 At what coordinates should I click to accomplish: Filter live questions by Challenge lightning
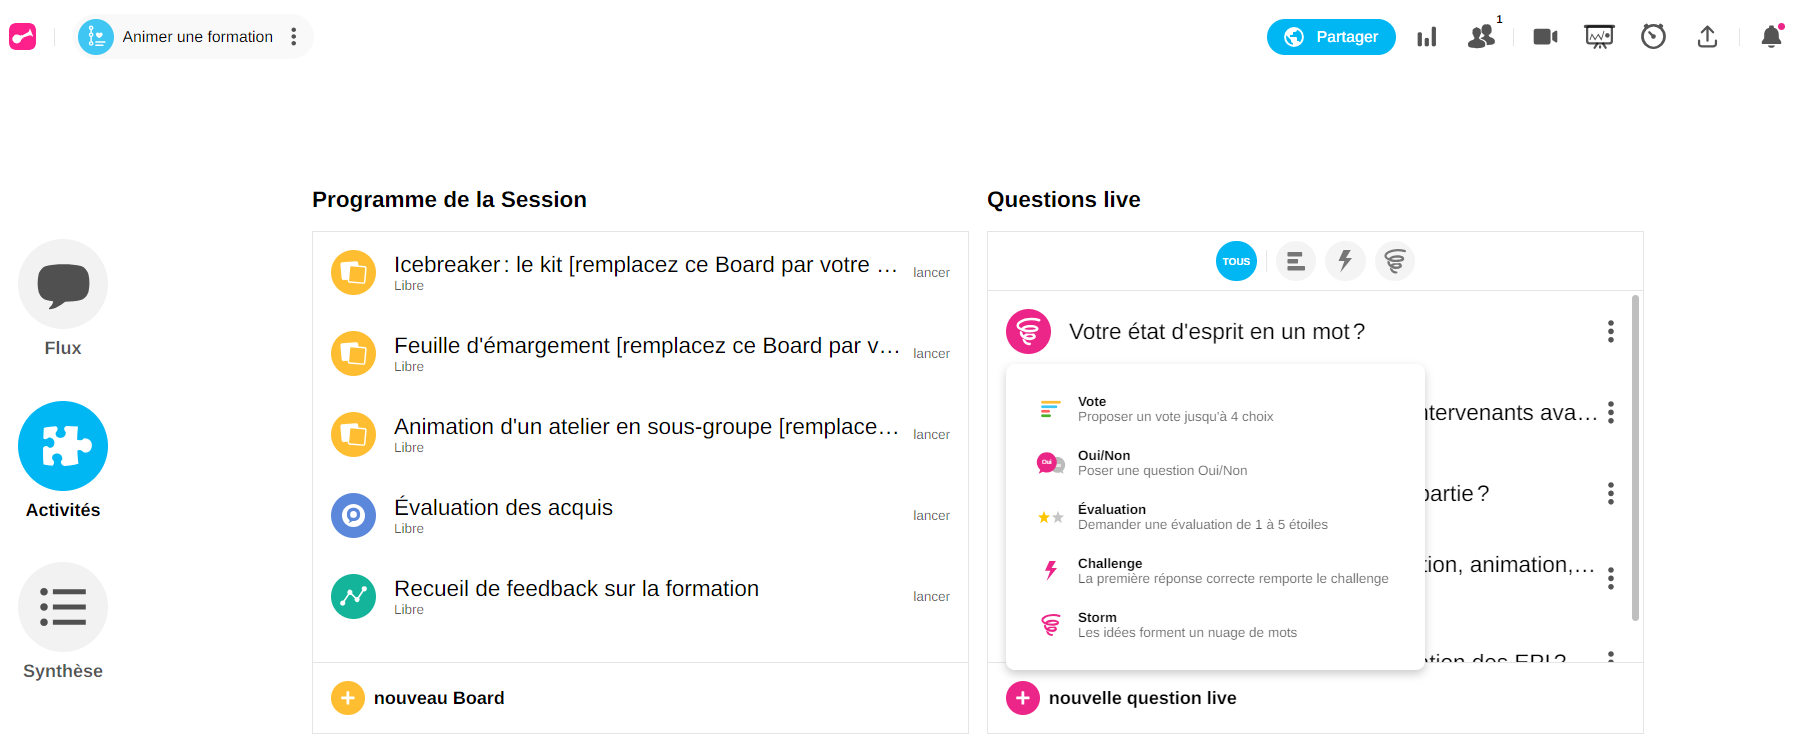click(1345, 261)
